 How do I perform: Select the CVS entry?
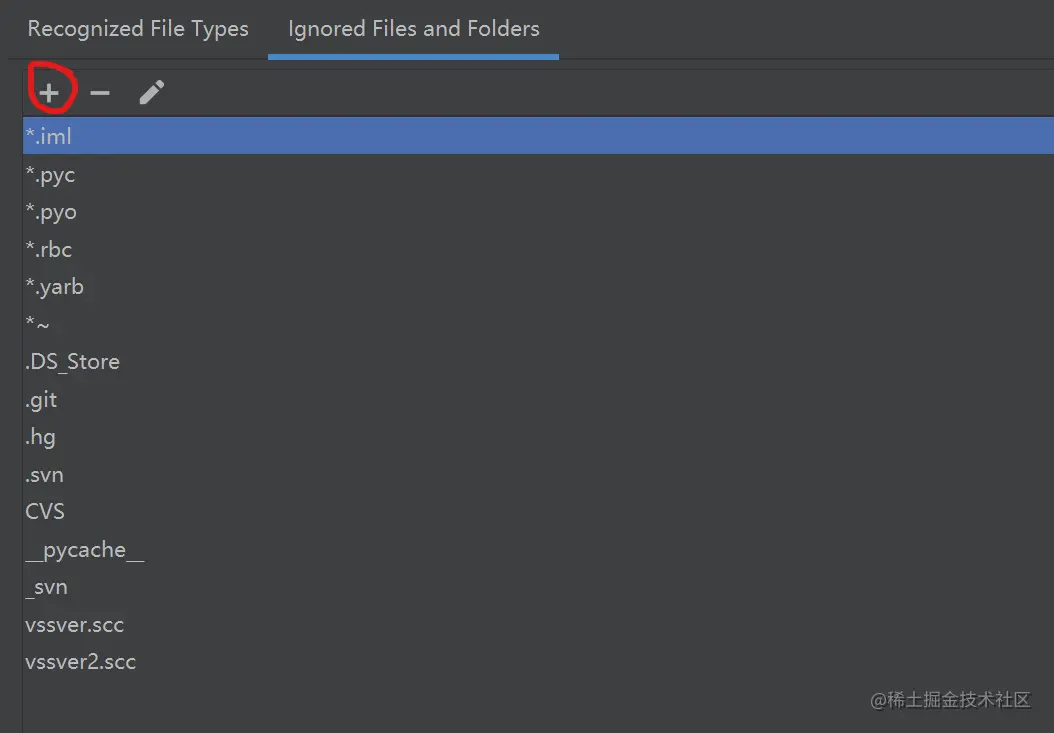pos(538,512)
